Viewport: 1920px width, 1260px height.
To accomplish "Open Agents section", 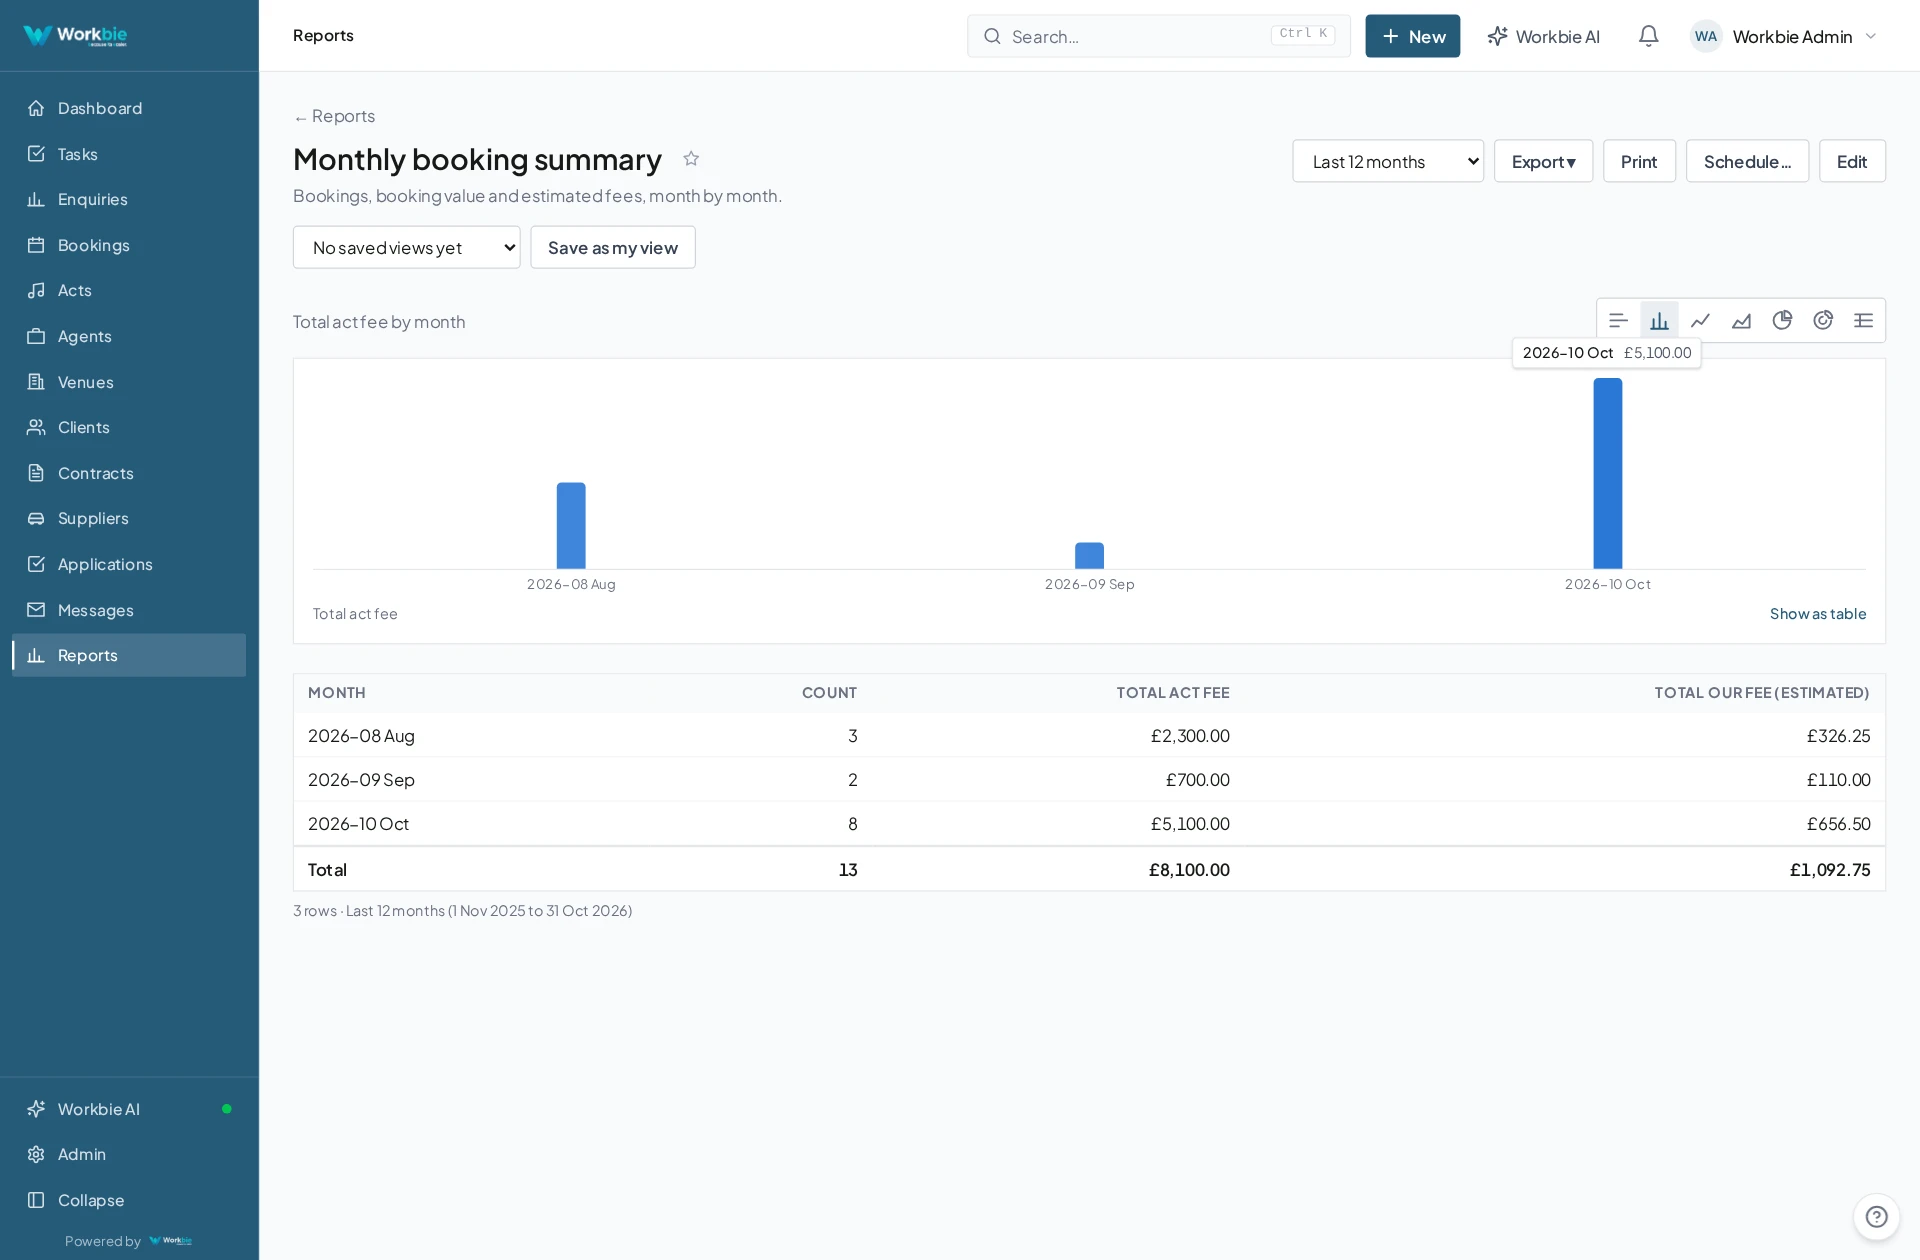I will [129, 336].
